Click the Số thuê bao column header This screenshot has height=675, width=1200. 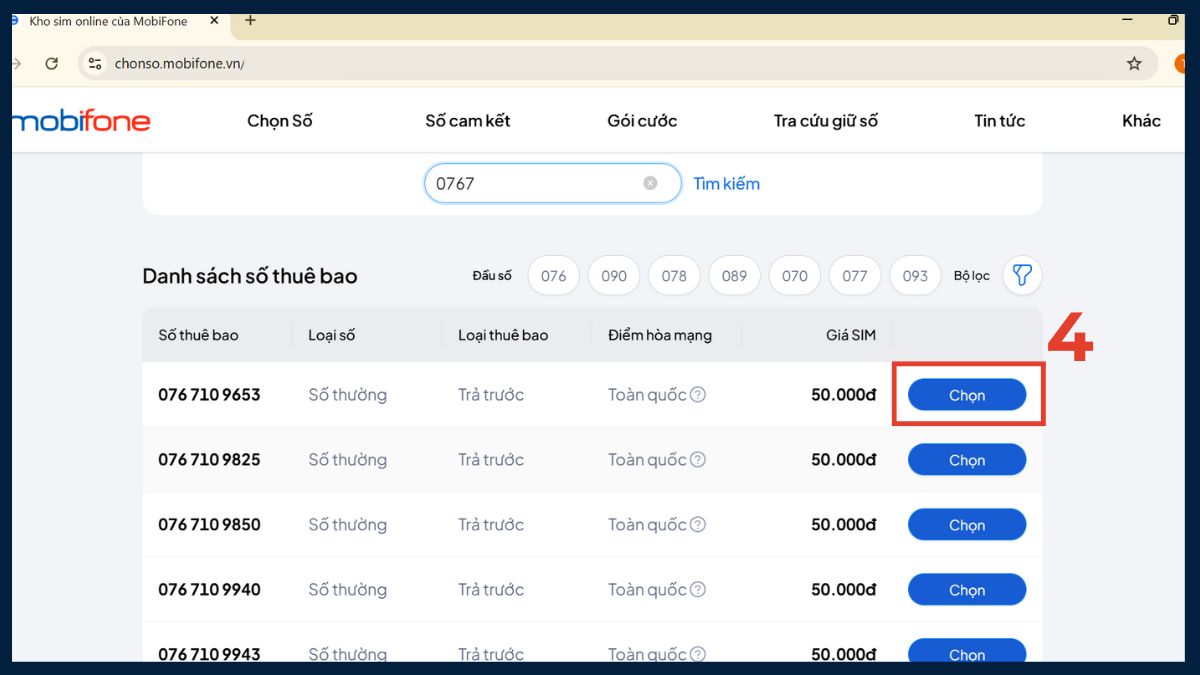pos(198,335)
